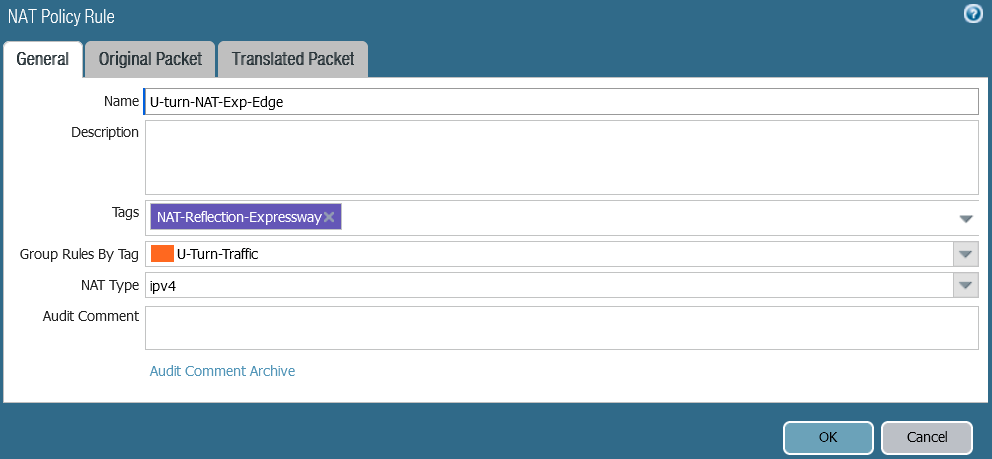Screen dimensions: 992x459
Task: Click into the Description text area
Action: [560, 157]
